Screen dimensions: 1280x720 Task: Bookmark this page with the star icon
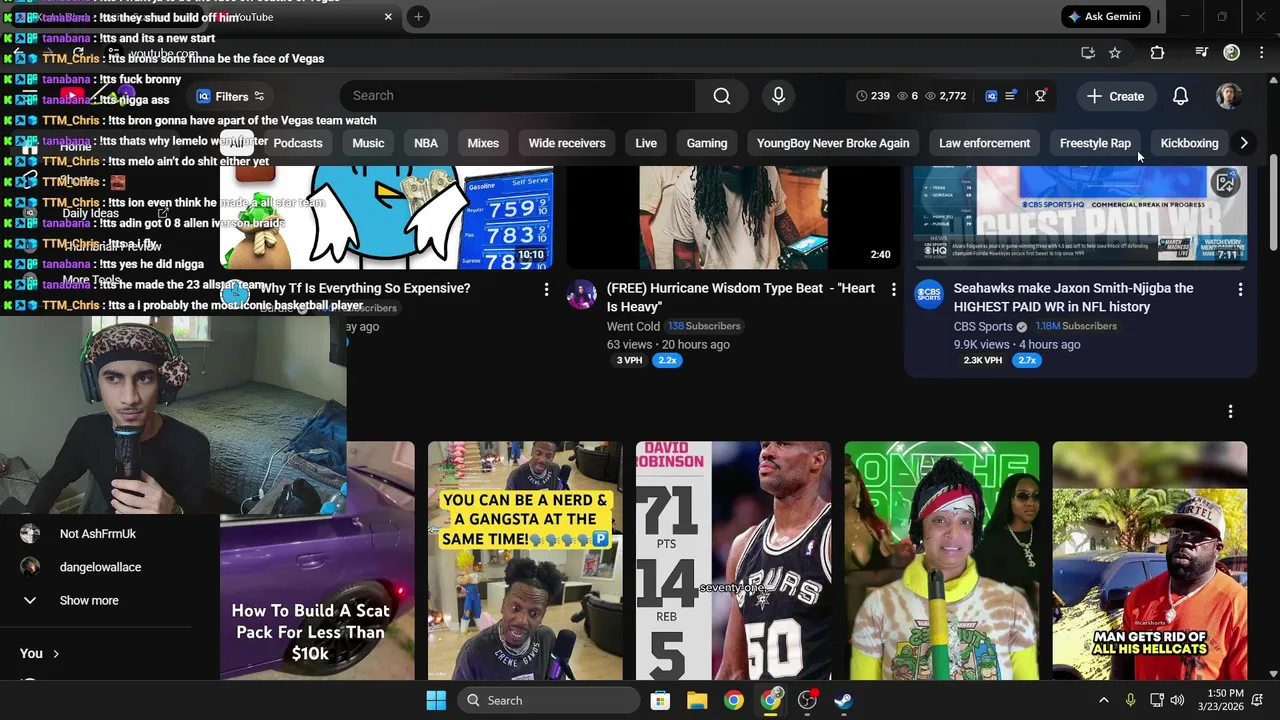(x=1115, y=53)
